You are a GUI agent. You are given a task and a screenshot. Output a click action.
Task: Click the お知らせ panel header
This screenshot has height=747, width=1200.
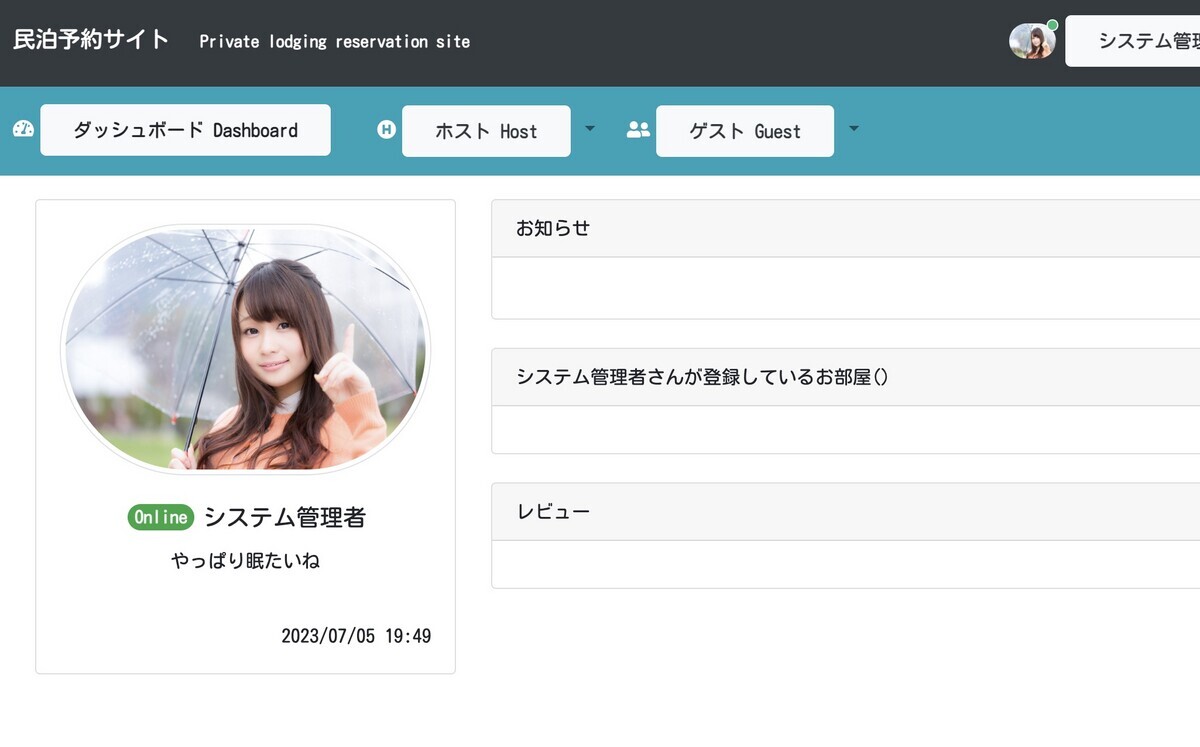[552, 227]
